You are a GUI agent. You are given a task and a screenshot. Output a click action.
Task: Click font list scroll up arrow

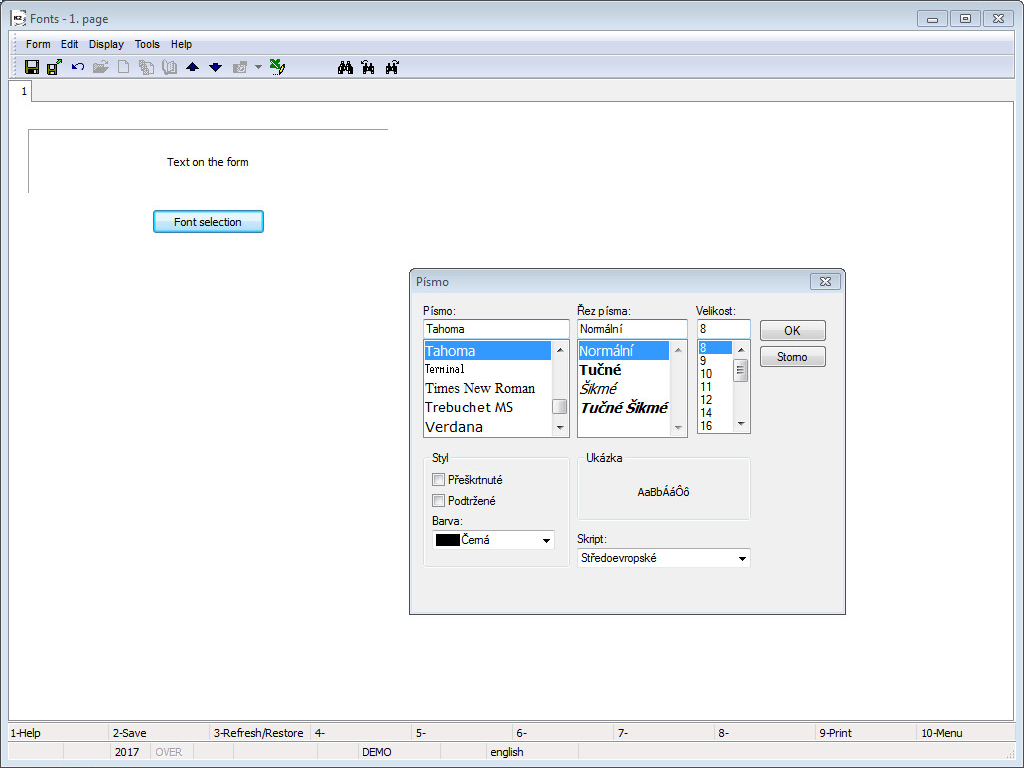point(560,350)
